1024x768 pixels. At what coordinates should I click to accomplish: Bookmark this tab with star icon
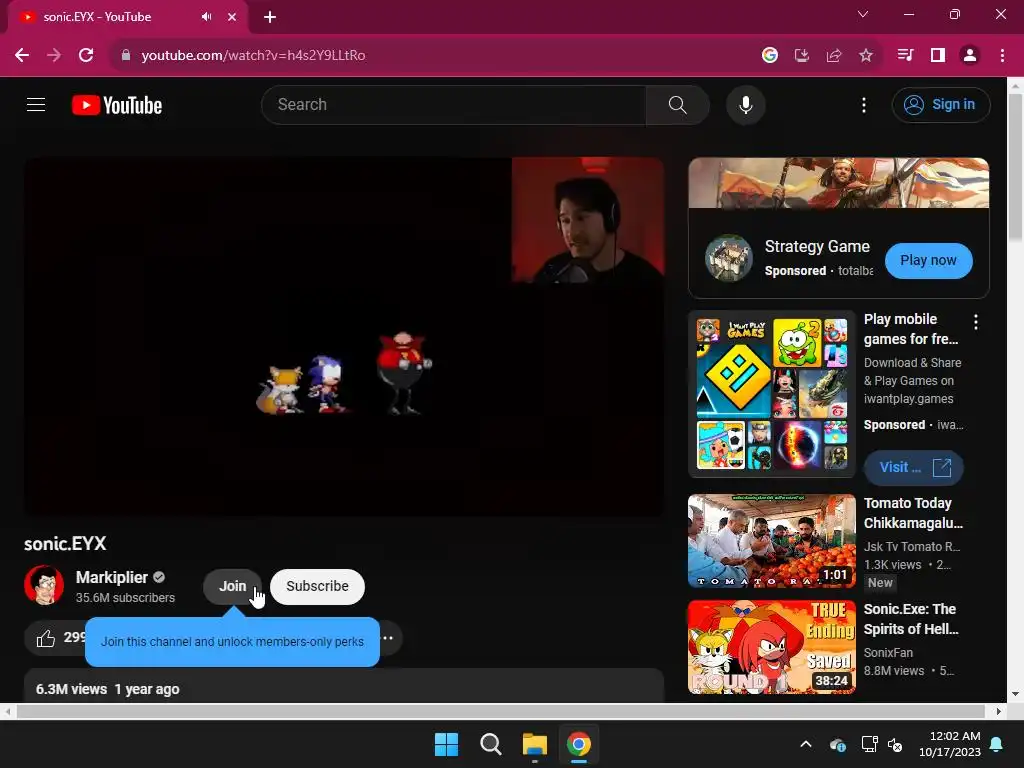point(865,56)
